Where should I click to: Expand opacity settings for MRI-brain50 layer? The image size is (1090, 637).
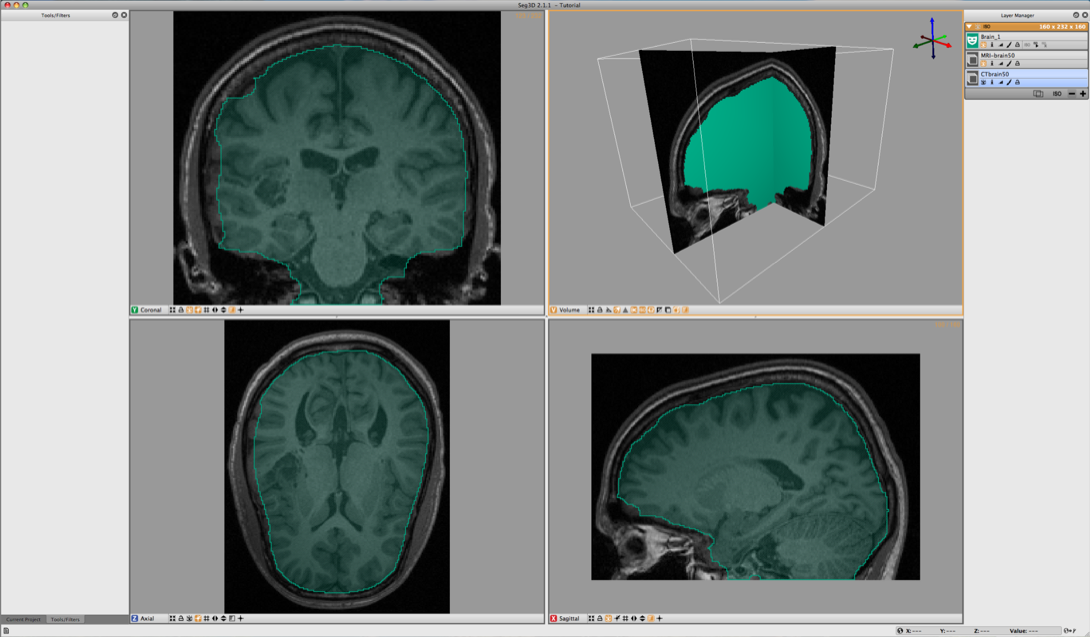pyautogui.click(x=1001, y=63)
